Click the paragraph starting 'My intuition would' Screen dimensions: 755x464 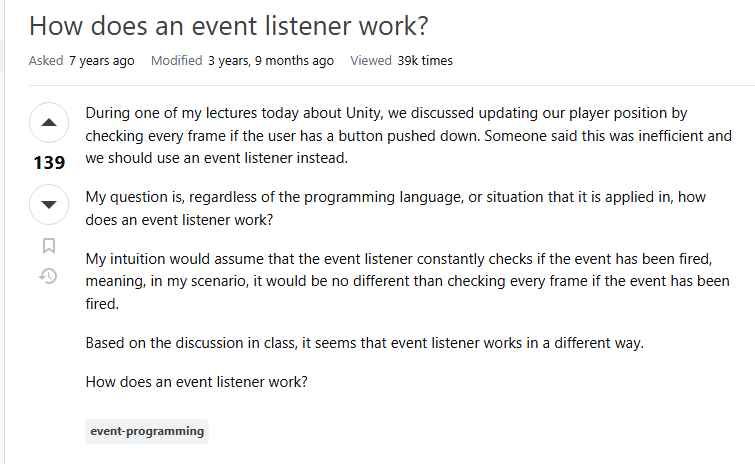click(x=407, y=281)
